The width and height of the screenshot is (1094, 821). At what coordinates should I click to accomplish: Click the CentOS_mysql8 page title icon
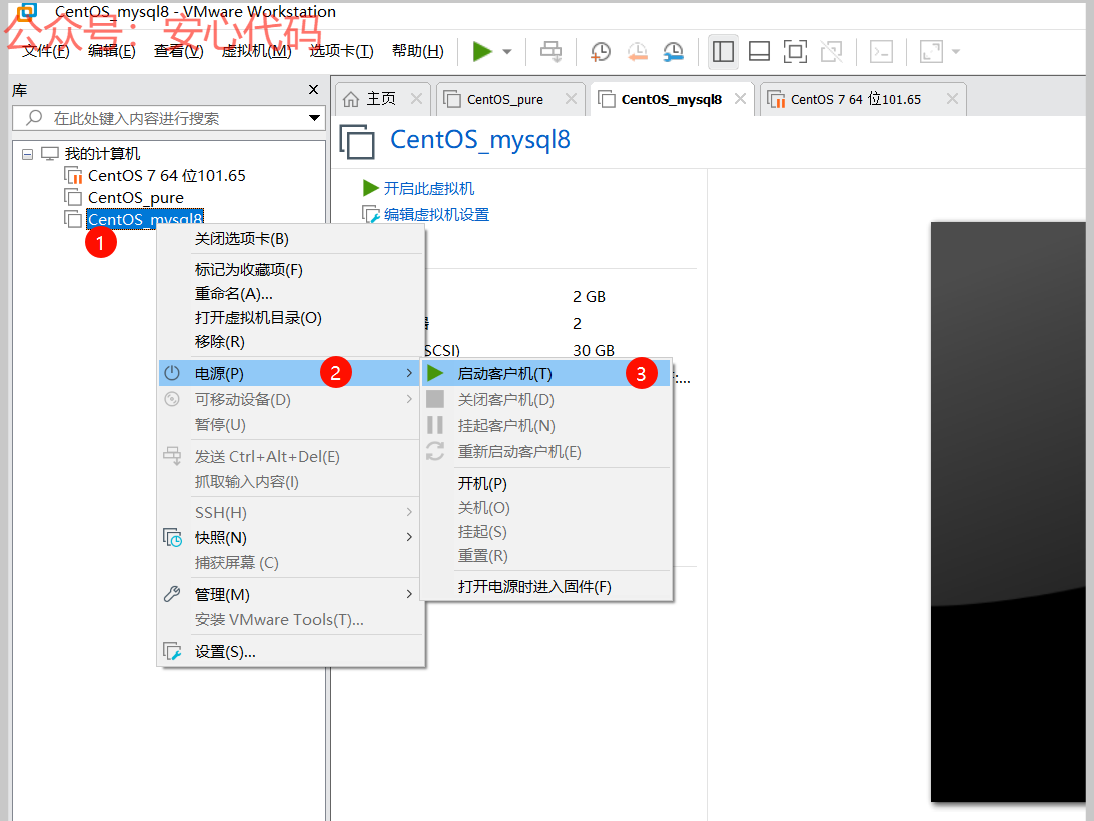point(357,140)
